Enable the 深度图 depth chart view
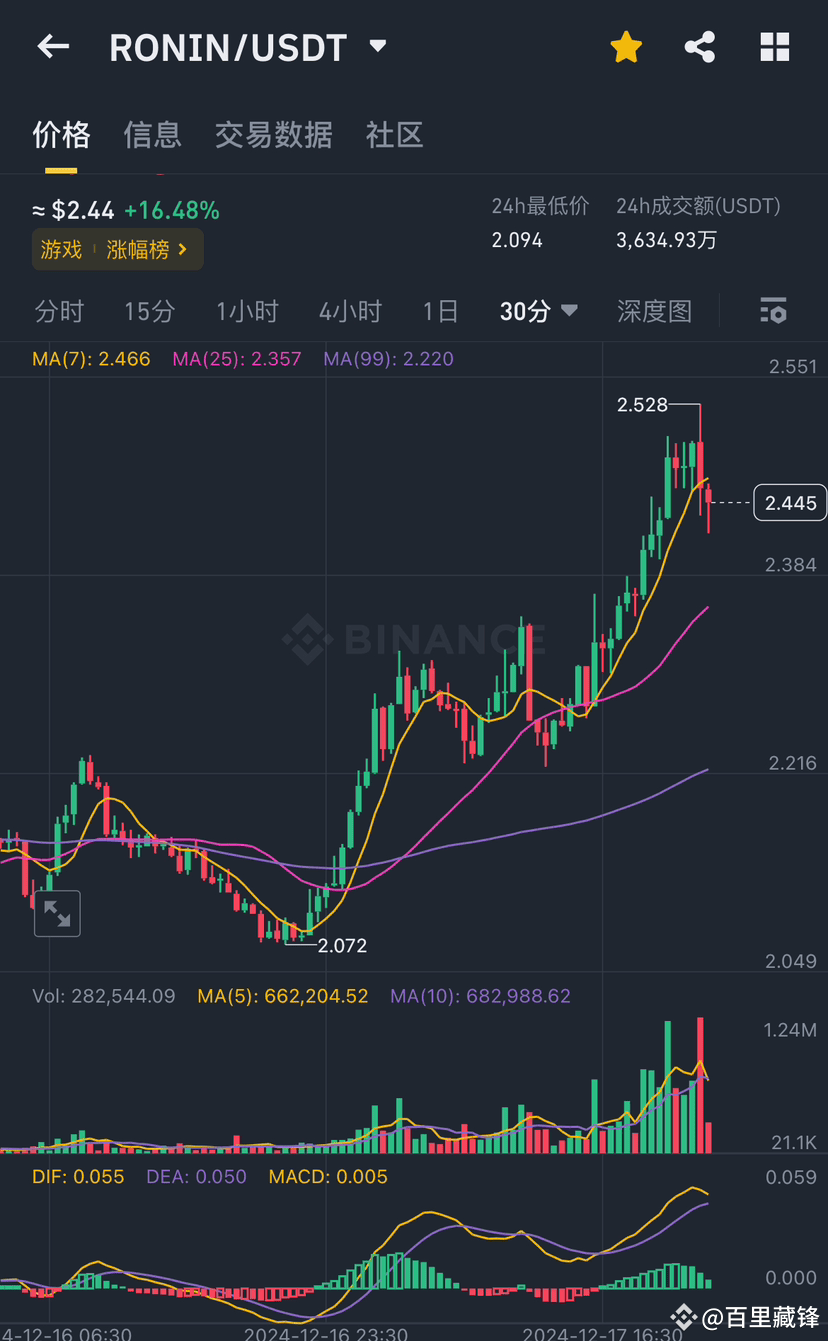The height and width of the screenshot is (1341, 828). pos(655,311)
